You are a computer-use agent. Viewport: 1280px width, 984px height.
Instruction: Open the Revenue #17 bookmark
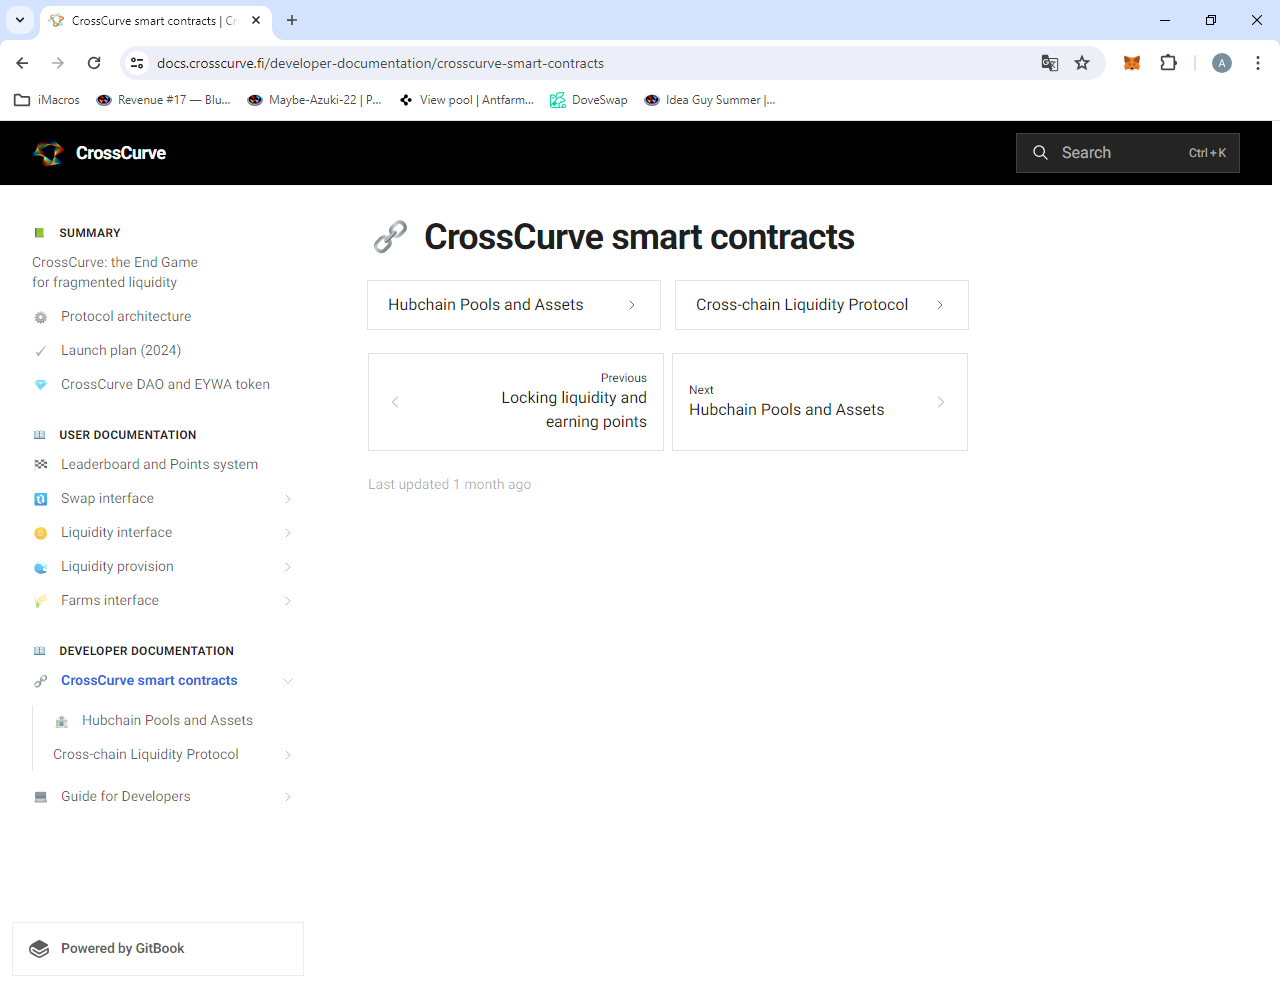tap(164, 100)
